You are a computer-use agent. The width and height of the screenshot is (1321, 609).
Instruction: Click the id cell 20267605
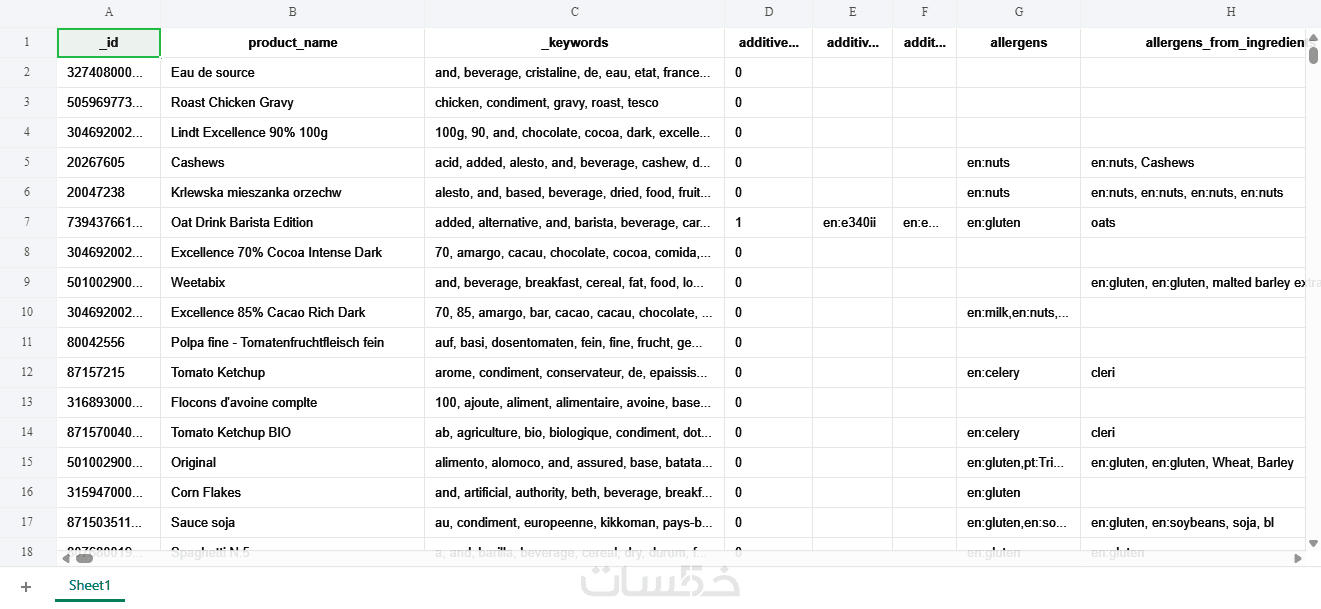click(x=109, y=162)
